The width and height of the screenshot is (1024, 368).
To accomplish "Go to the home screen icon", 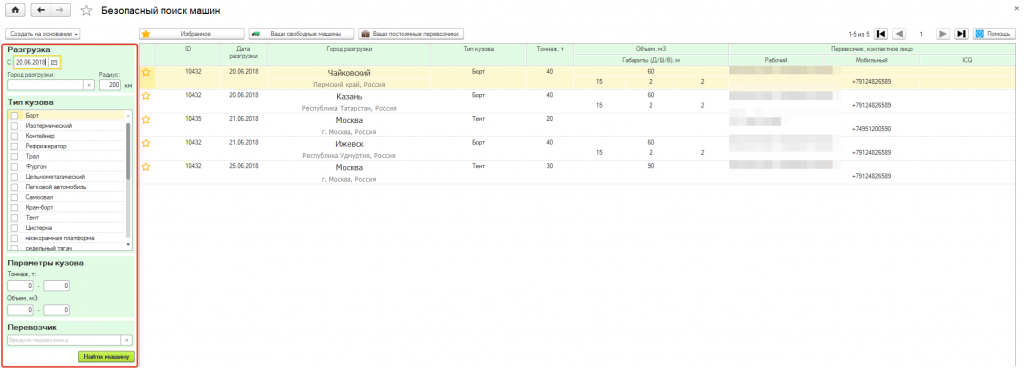I will click(15, 10).
